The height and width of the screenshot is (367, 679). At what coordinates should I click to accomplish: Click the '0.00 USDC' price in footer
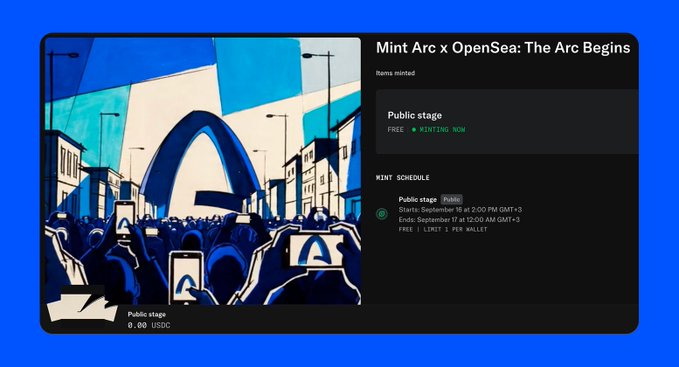(x=149, y=325)
